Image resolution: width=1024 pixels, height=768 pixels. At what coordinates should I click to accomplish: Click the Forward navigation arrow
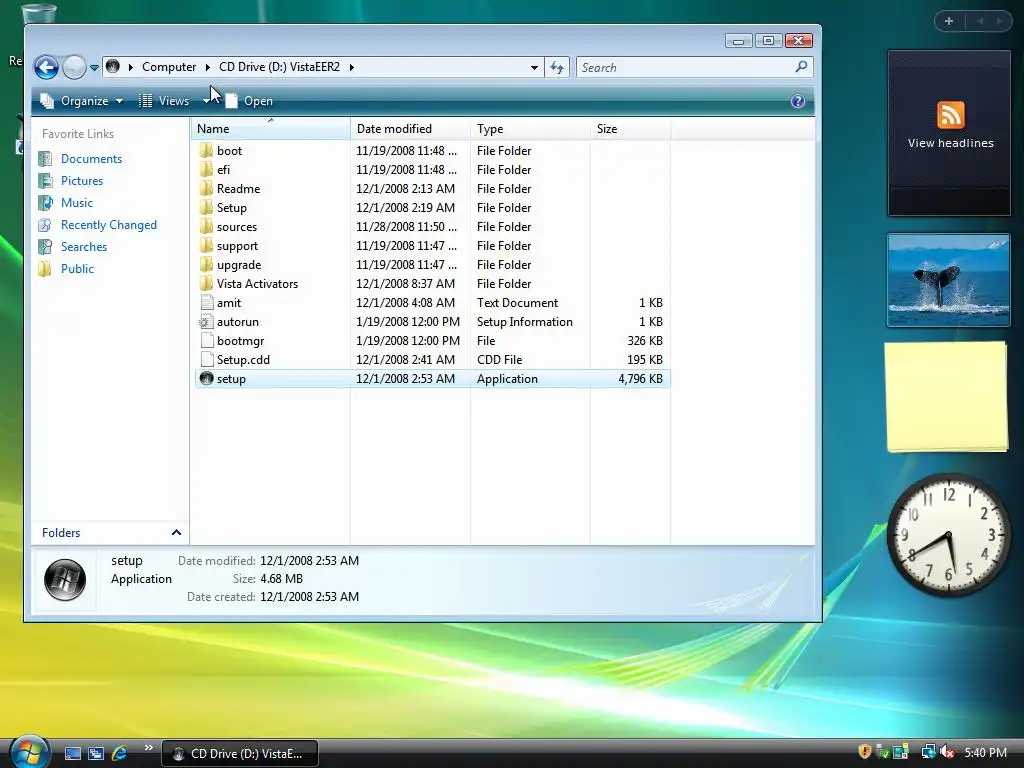pyautogui.click(x=74, y=67)
